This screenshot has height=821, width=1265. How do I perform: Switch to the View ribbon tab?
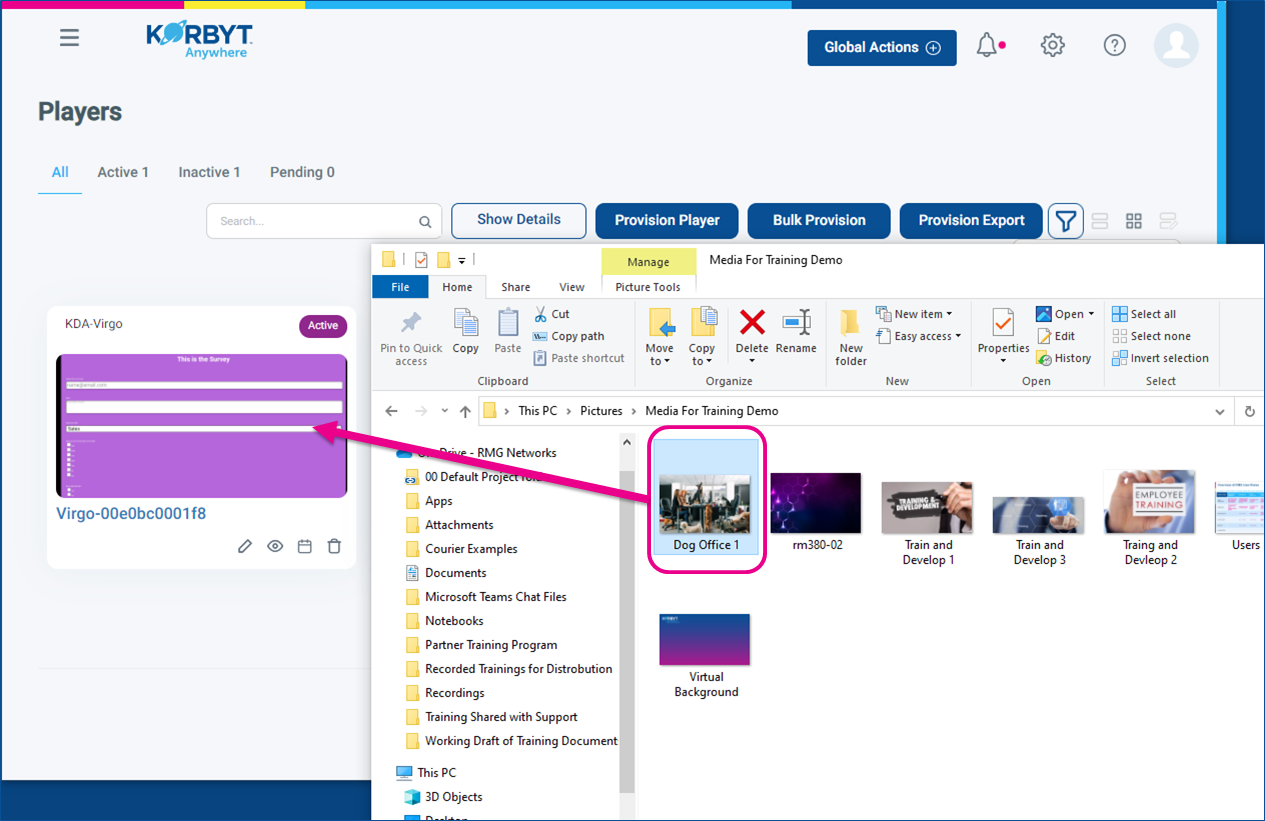(x=572, y=287)
